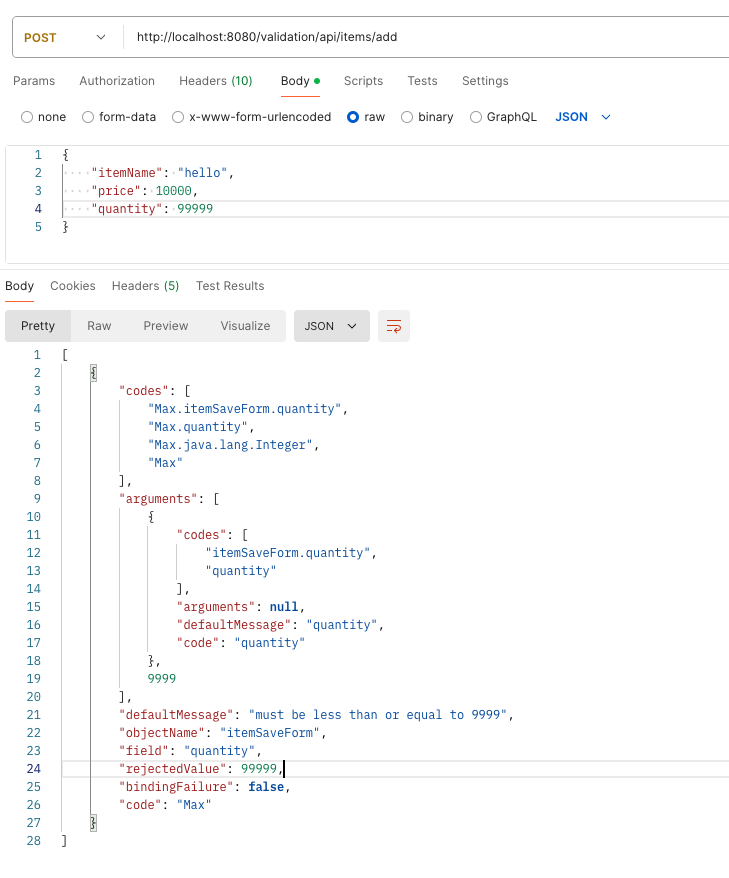The image size is (729, 878).
Task: Click line number 21 in response gutter
Action: (x=34, y=714)
